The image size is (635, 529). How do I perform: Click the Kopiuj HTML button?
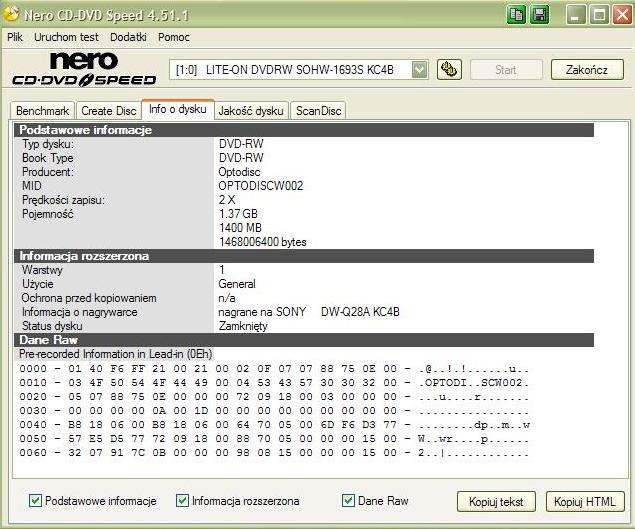(x=585, y=502)
